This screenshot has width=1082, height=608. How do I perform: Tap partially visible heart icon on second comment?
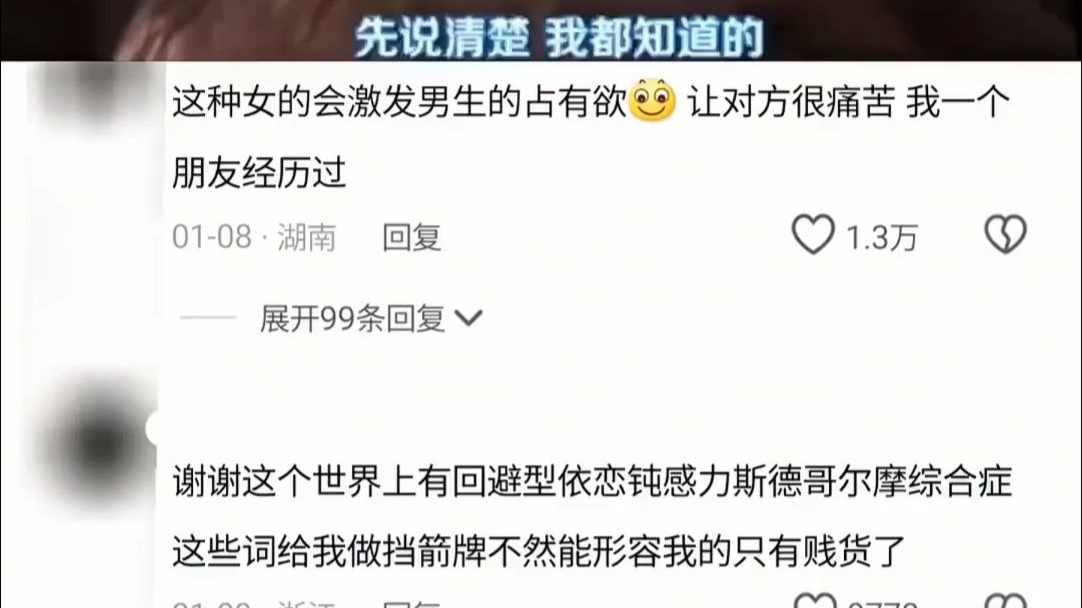click(x=814, y=600)
